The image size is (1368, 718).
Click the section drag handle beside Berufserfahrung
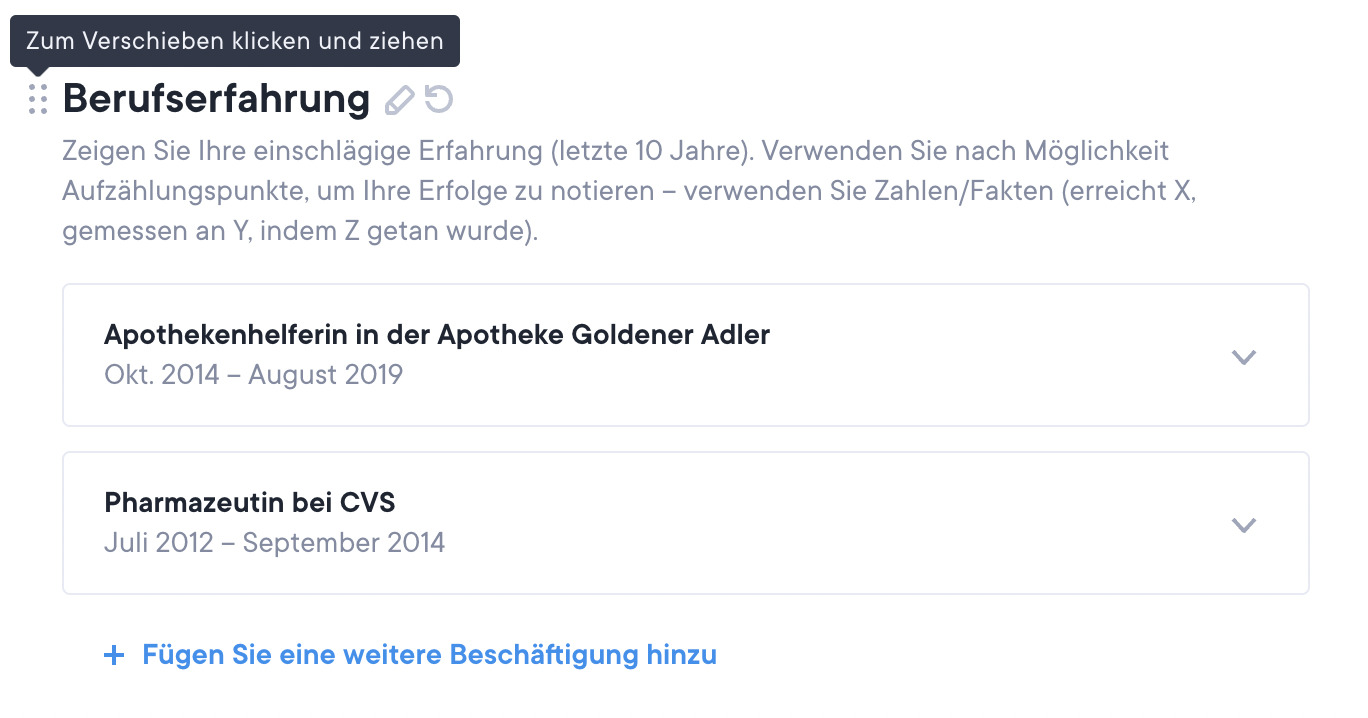[x=38, y=99]
